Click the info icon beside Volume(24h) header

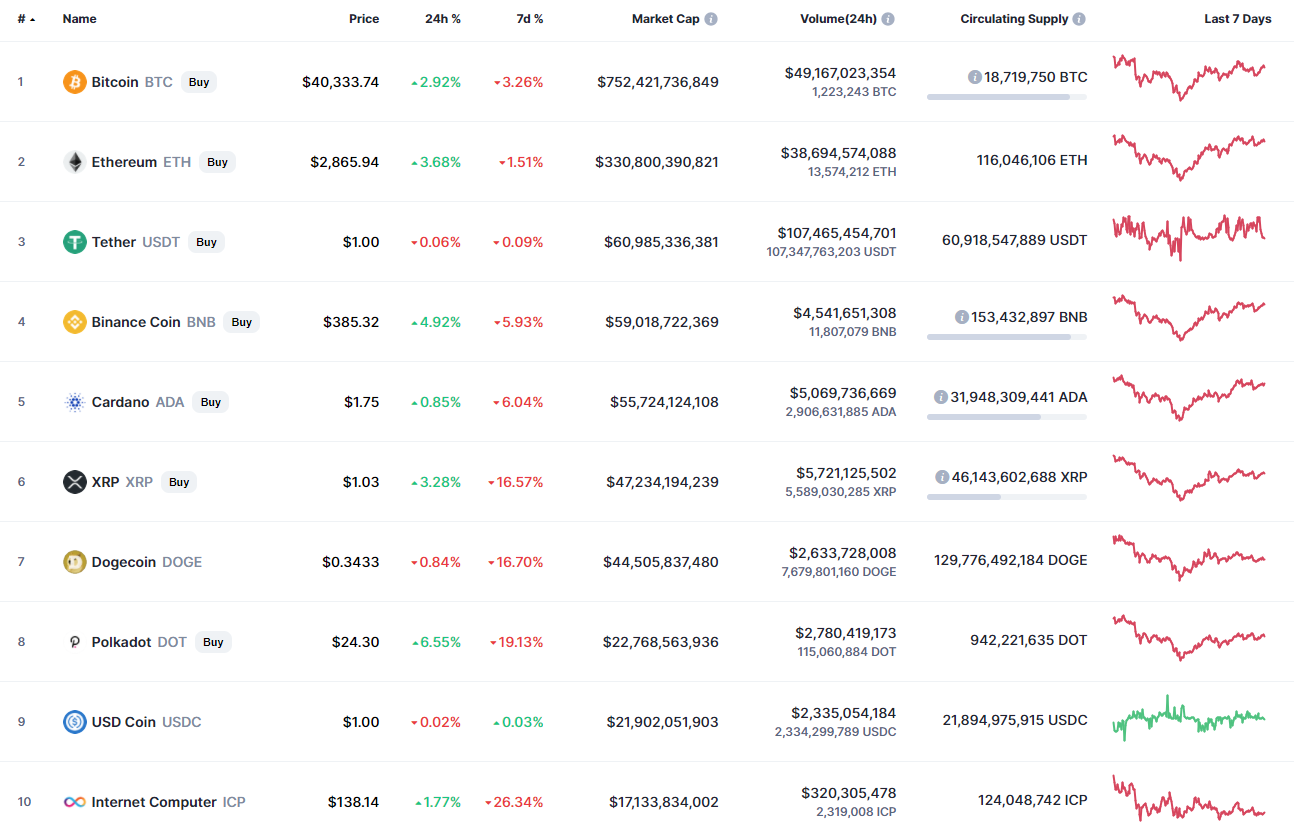[x=888, y=19]
